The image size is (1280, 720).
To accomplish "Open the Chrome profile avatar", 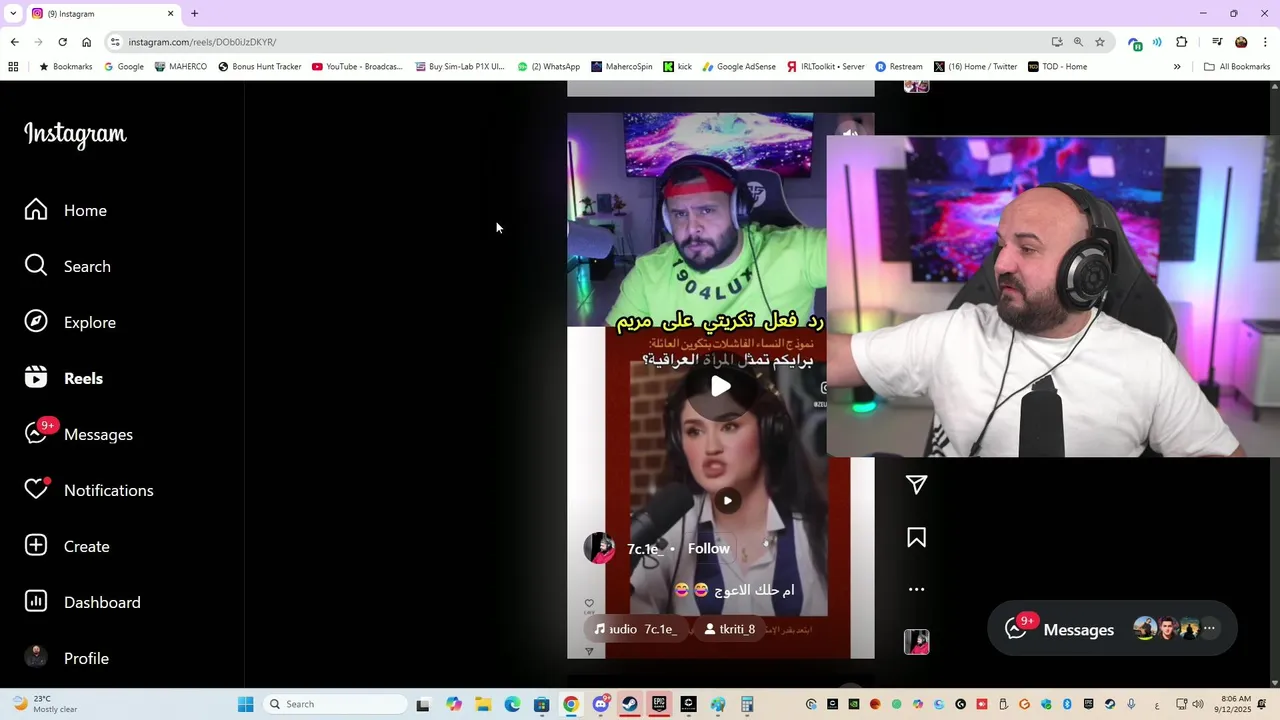I will click(1241, 42).
